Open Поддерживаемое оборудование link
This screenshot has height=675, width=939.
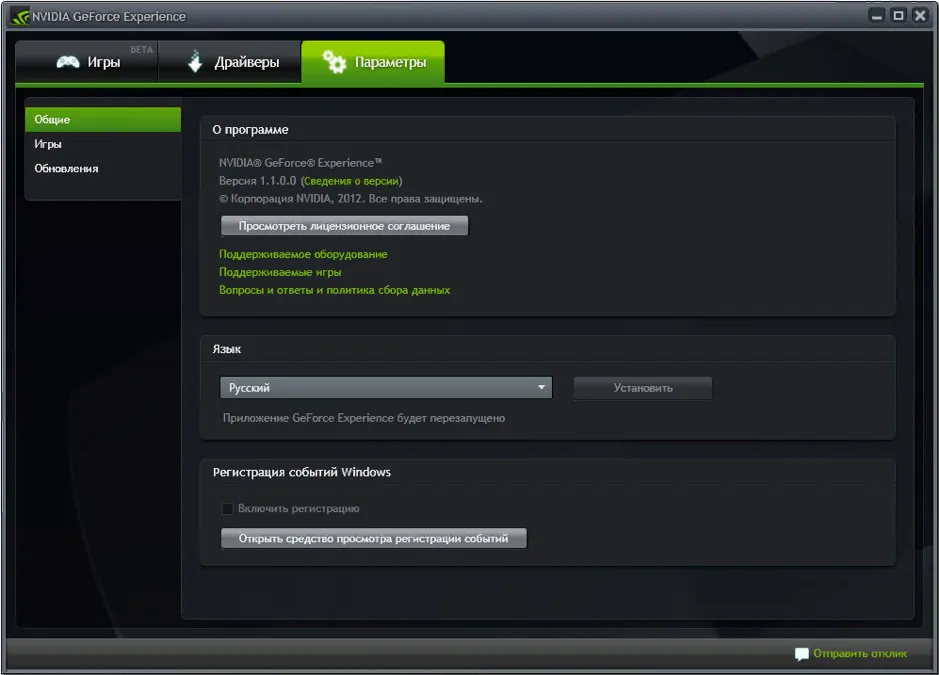303,254
